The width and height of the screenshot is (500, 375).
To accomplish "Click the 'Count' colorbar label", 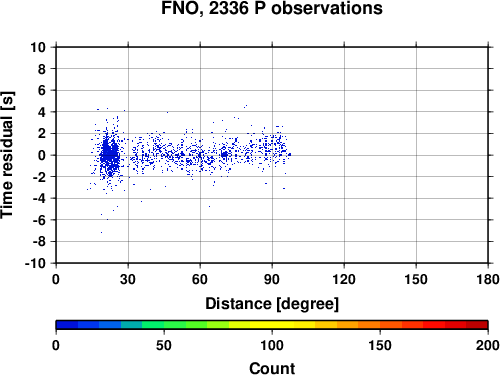I will pyautogui.click(x=272, y=368).
